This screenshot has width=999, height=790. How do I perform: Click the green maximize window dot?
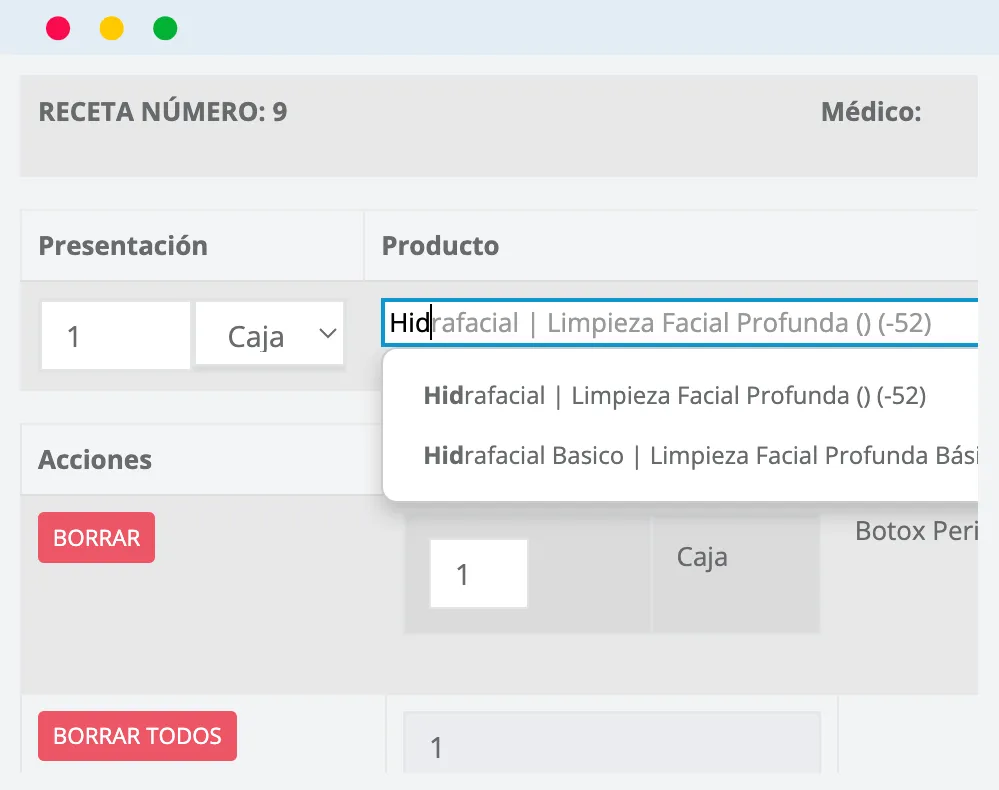coord(165,29)
